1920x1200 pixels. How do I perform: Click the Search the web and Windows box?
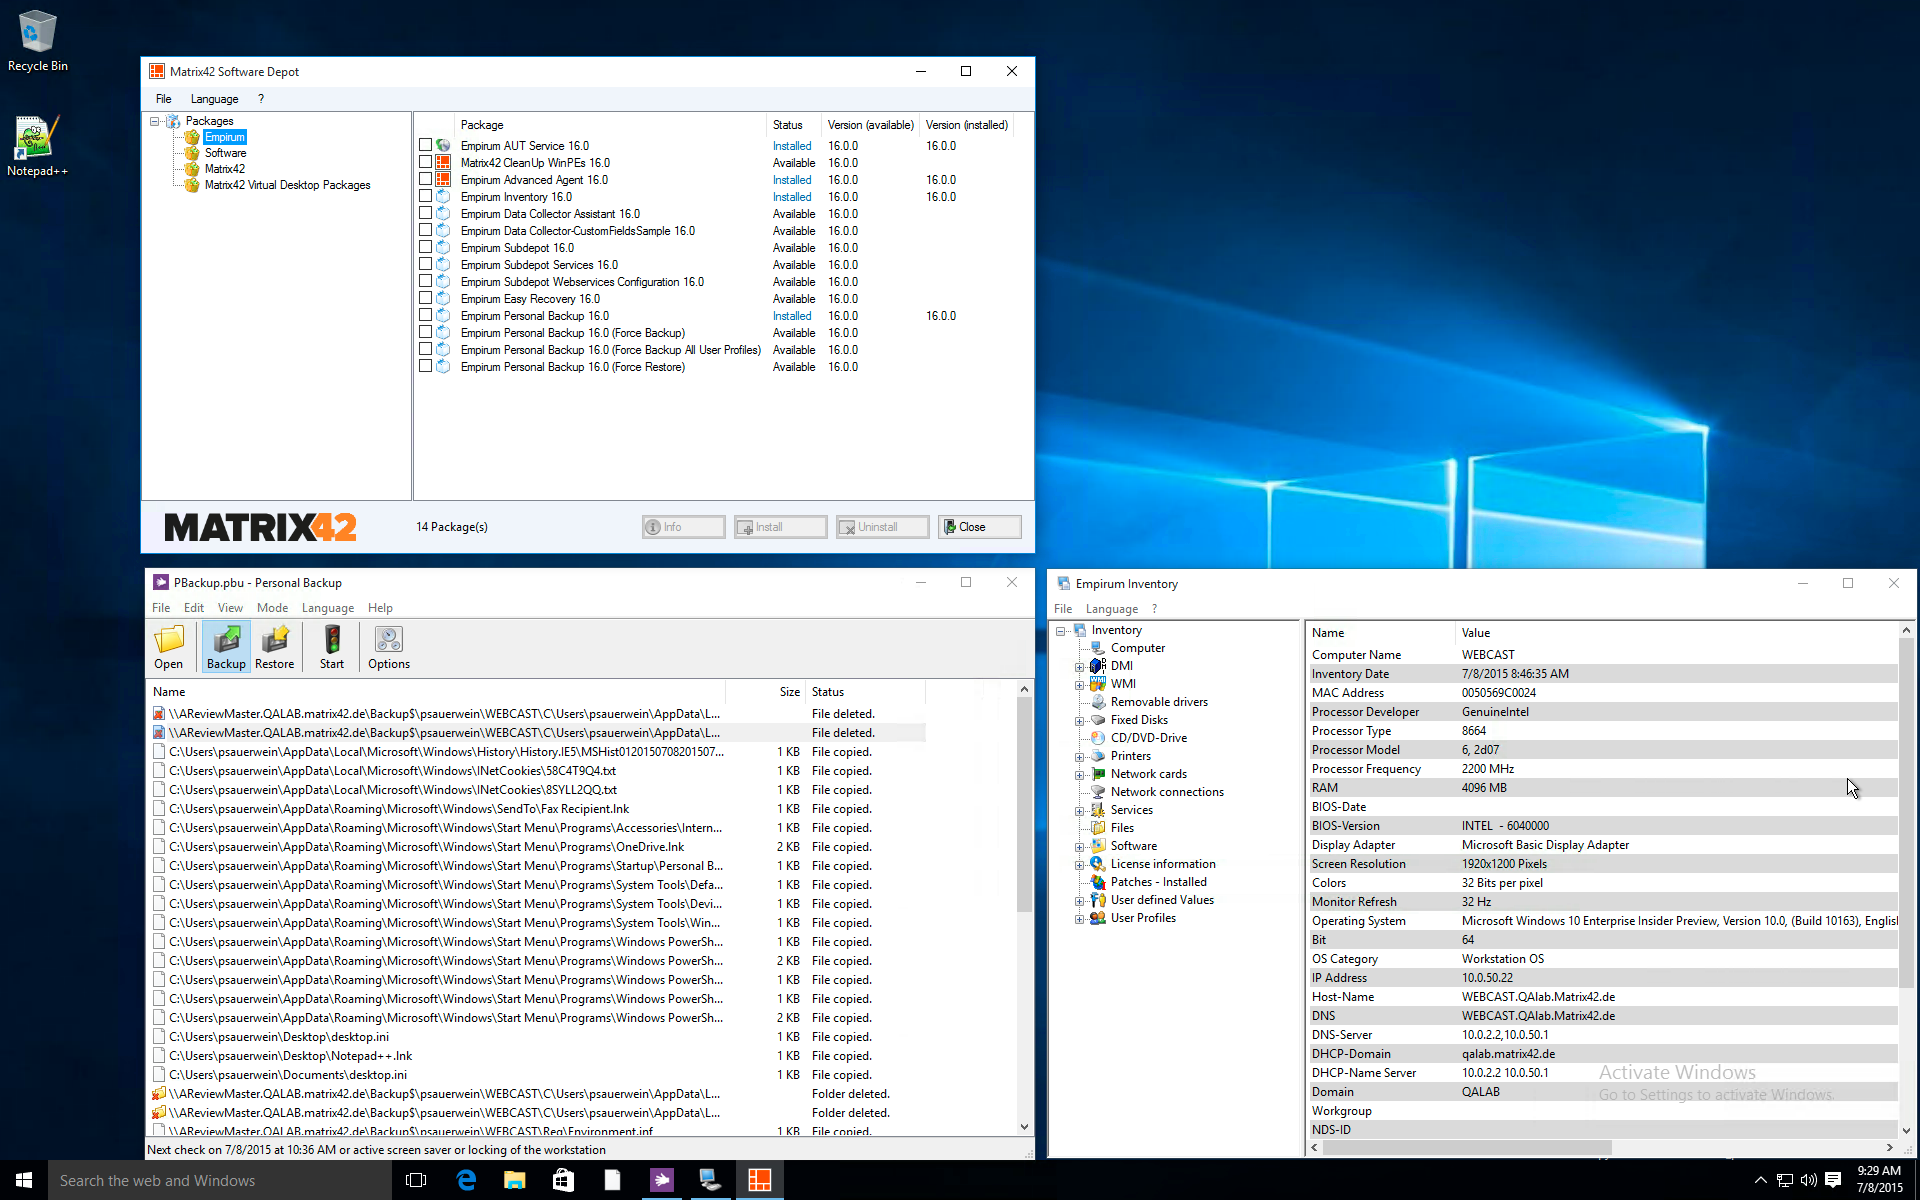[x=220, y=1181]
